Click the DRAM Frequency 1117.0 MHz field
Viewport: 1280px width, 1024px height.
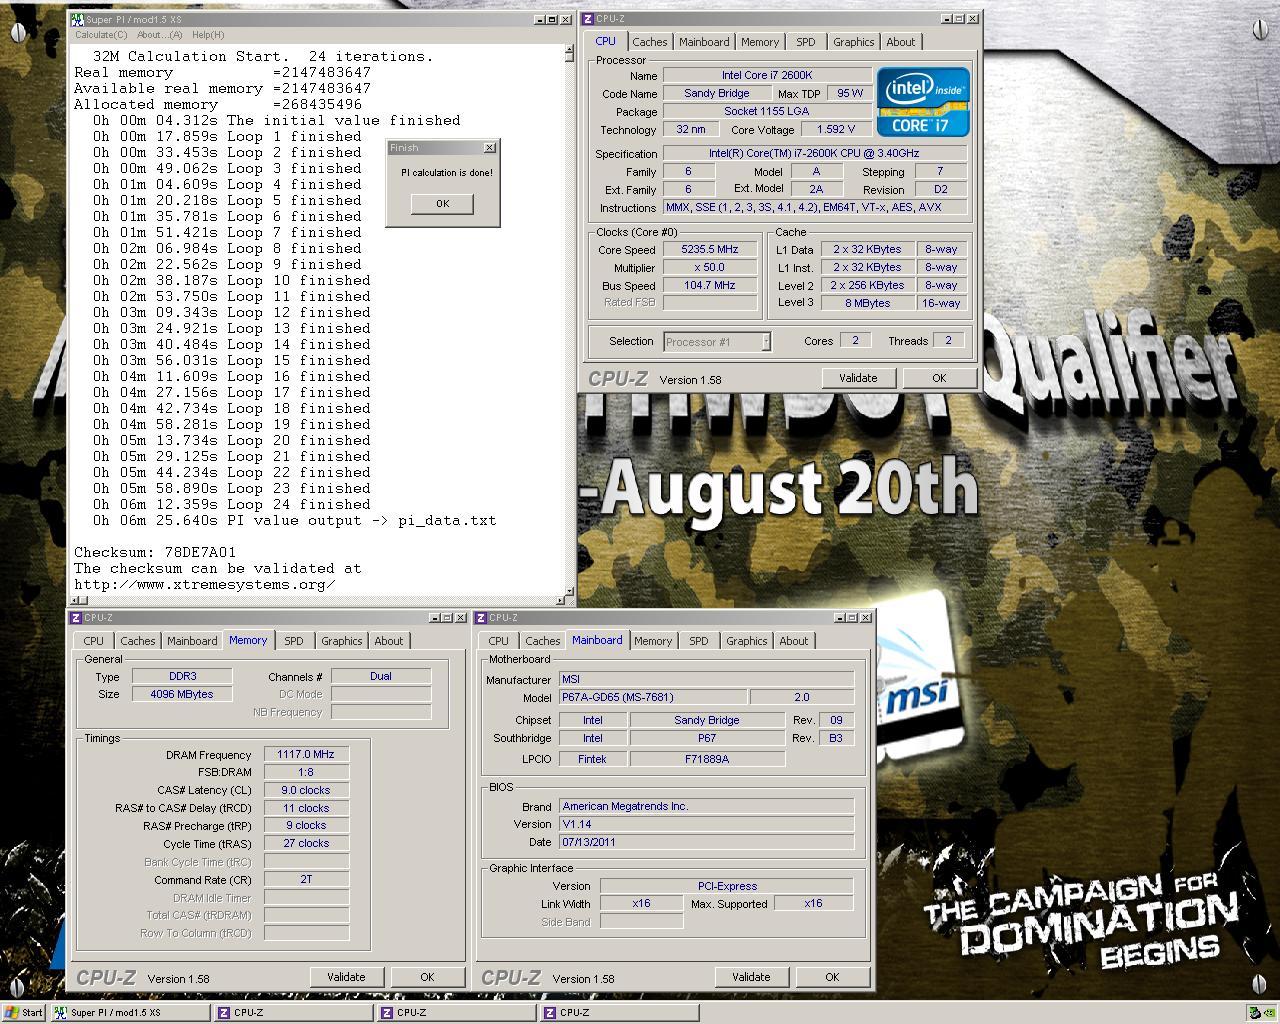(x=306, y=754)
